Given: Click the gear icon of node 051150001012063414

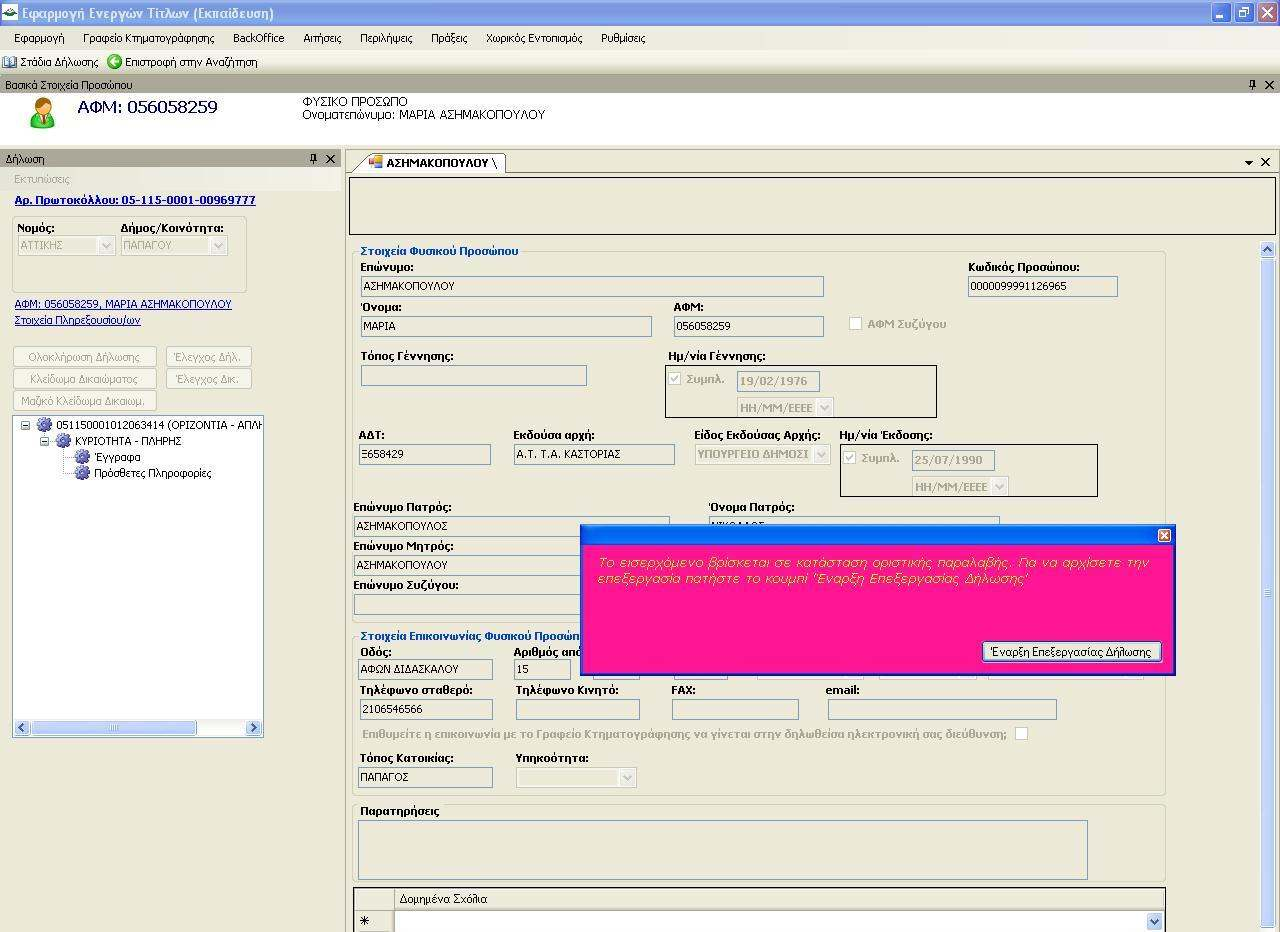Looking at the screenshot, I should pyautogui.click(x=44, y=425).
